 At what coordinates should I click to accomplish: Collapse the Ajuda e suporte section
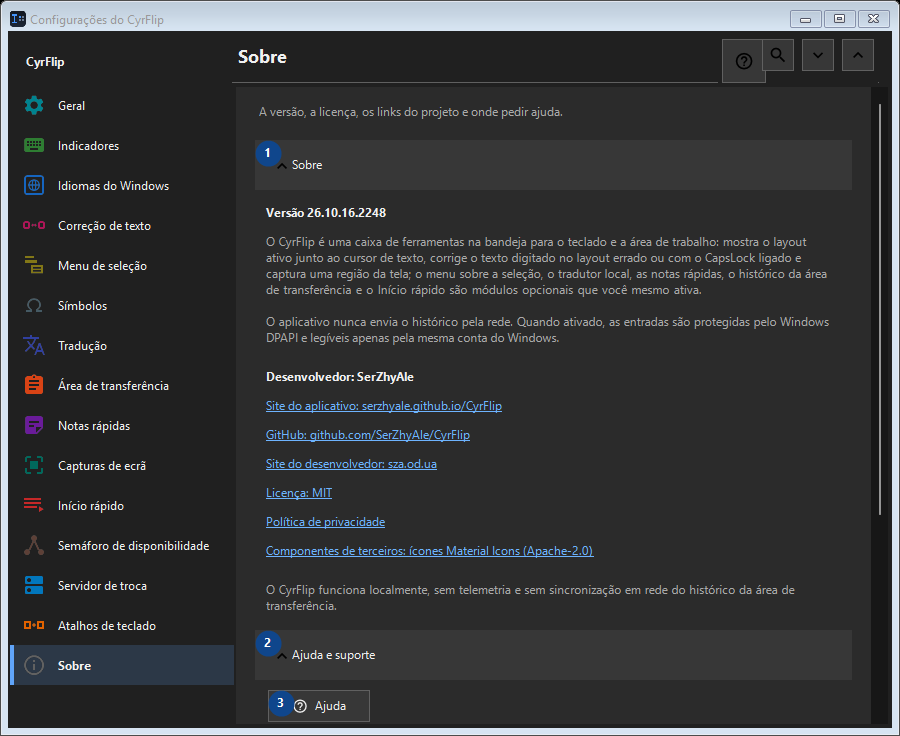(553, 655)
